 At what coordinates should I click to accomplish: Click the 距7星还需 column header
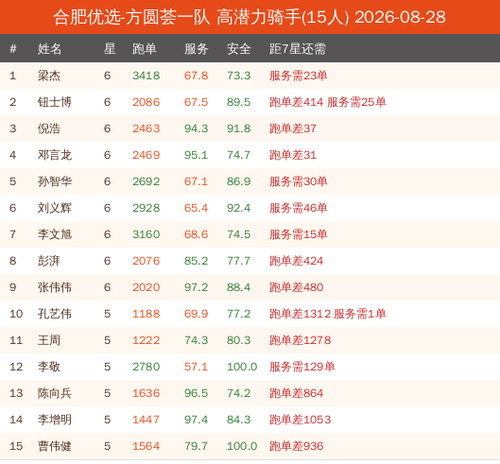(297, 49)
